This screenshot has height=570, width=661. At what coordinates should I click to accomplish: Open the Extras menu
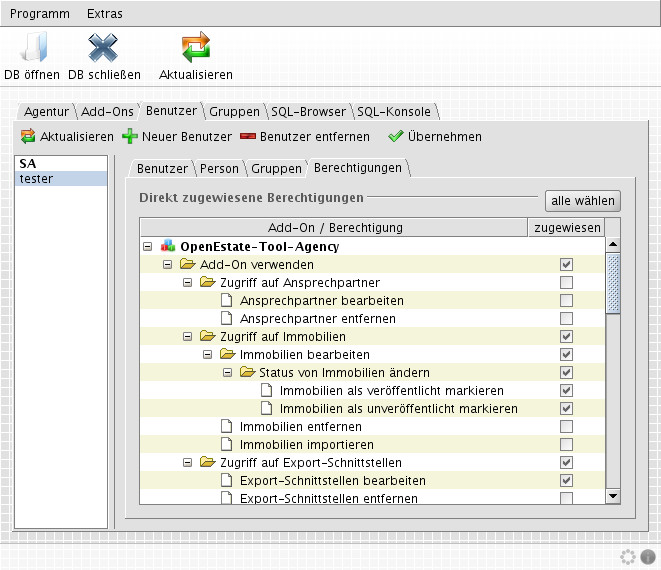pyautogui.click(x=105, y=14)
